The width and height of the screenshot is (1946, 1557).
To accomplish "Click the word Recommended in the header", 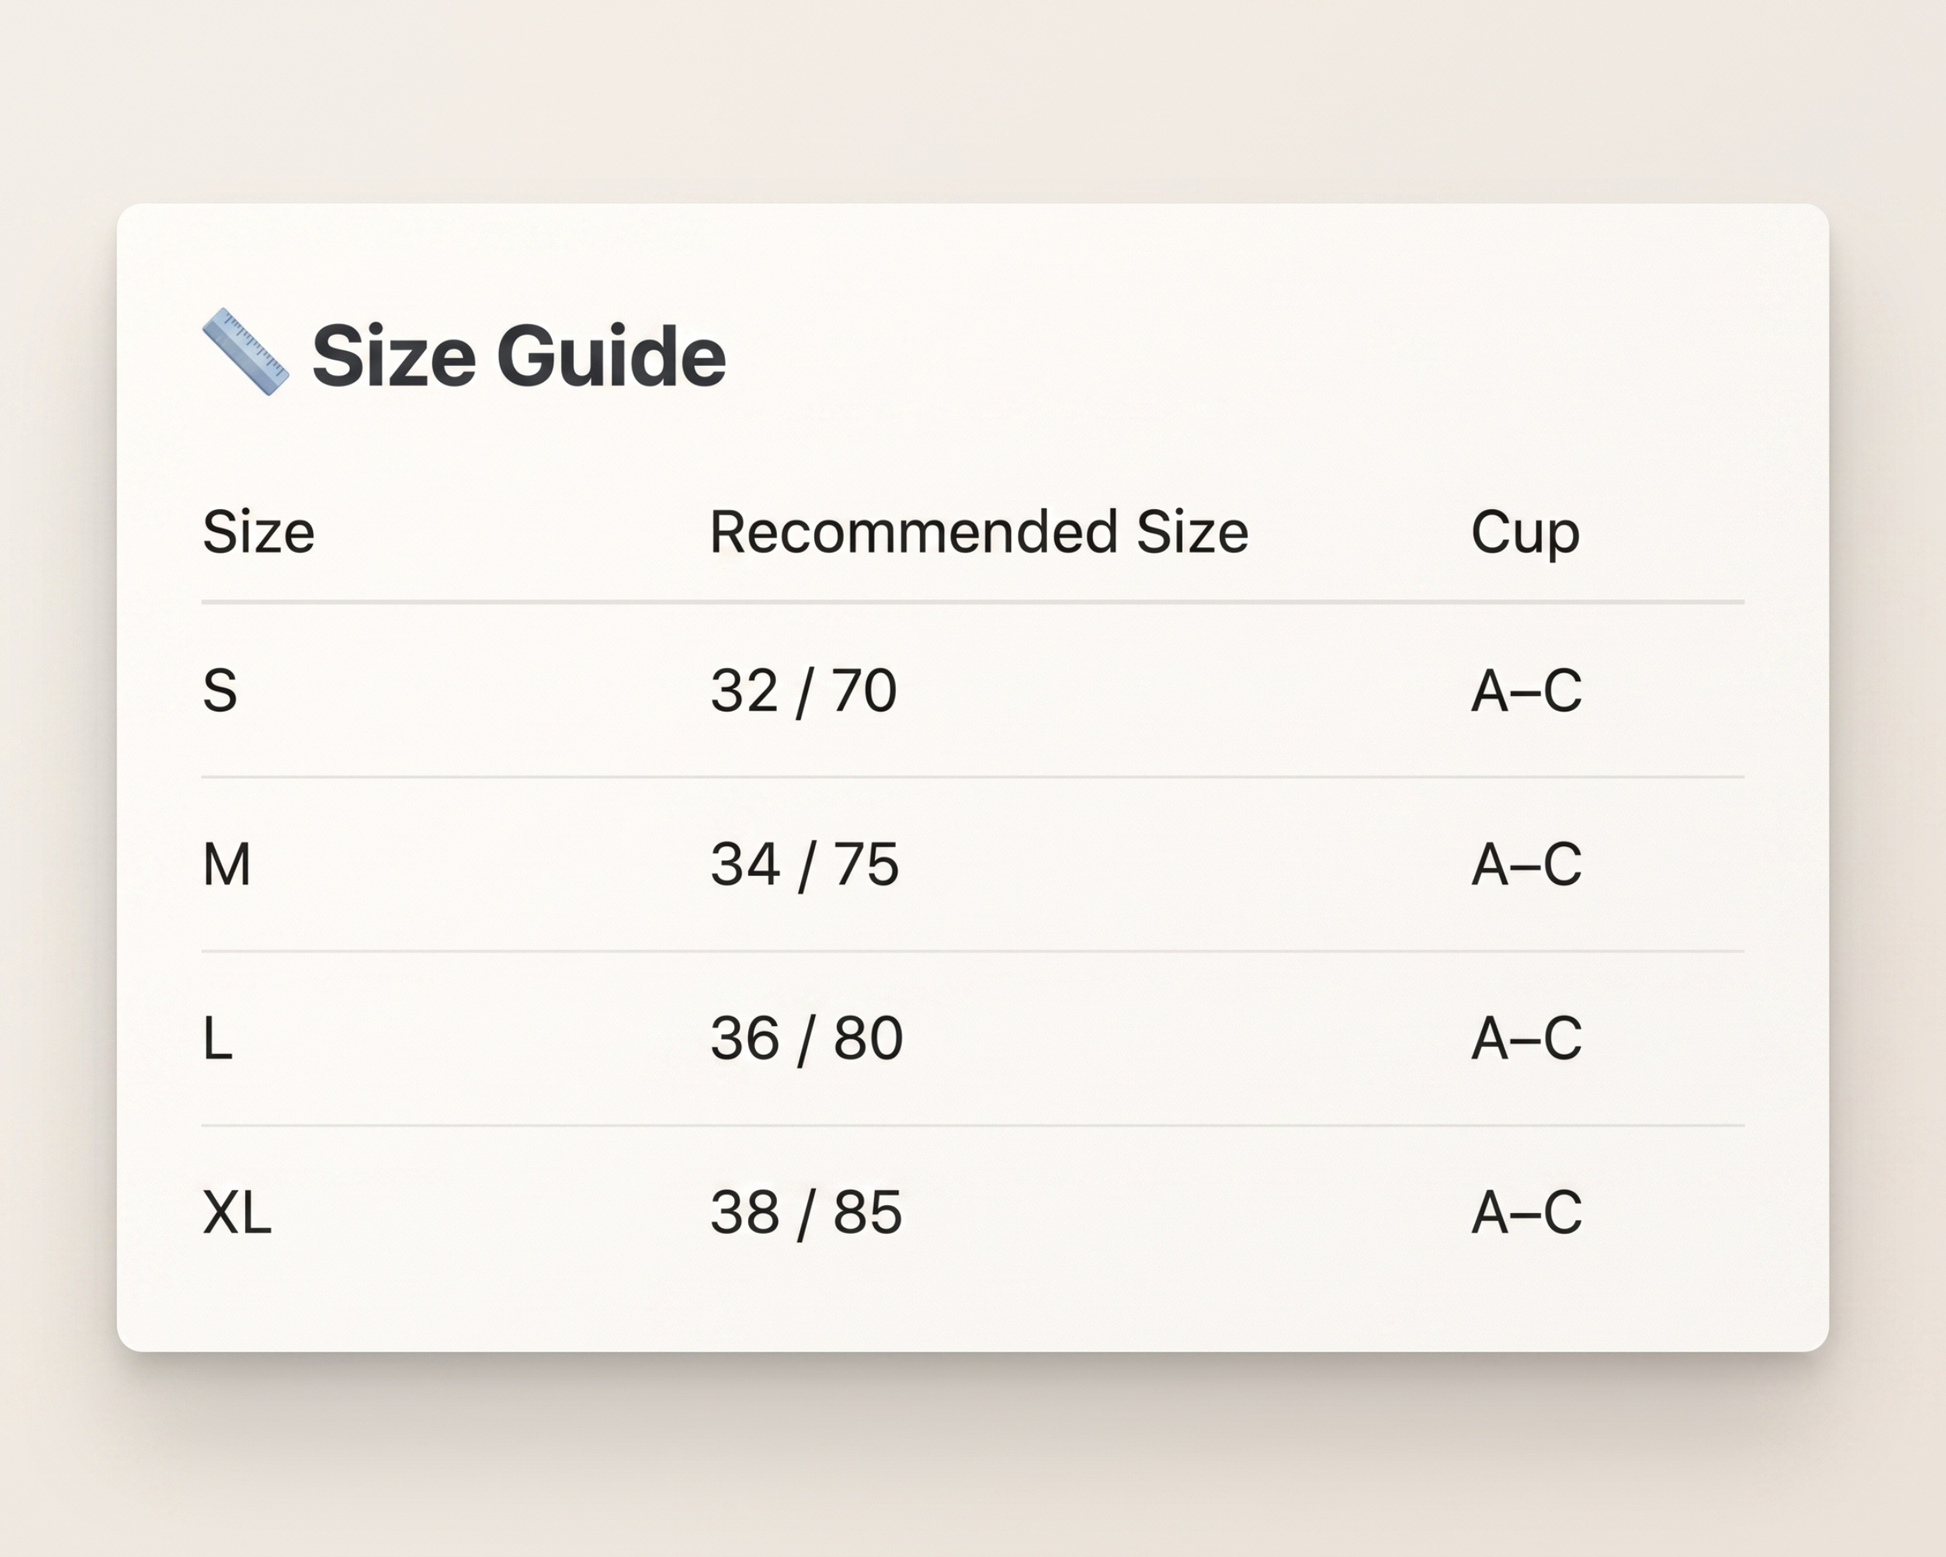I will [914, 531].
